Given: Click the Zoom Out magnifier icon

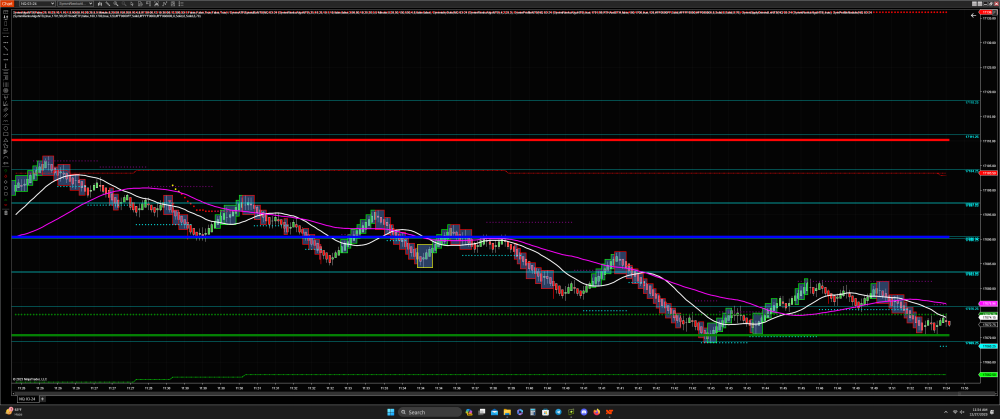Looking at the screenshot, I should coord(123,12).
